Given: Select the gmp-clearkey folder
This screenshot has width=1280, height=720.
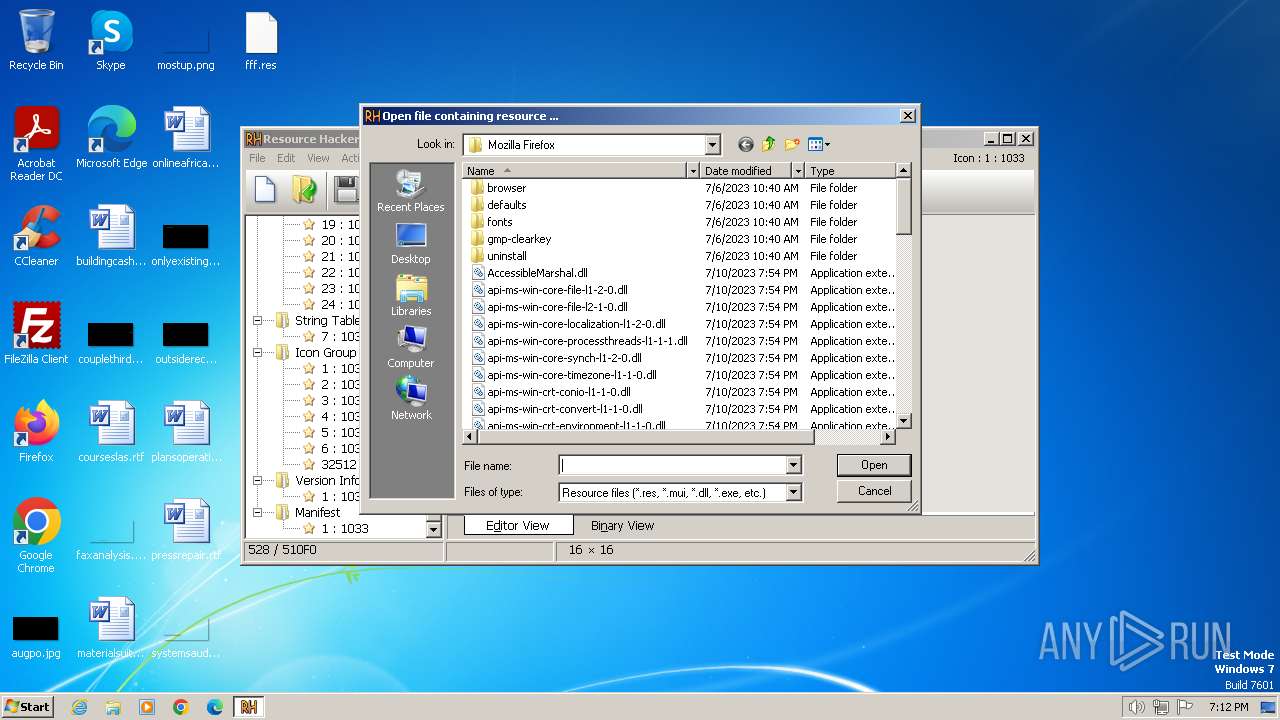Looking at the screenshot, I should pos(510,239).
